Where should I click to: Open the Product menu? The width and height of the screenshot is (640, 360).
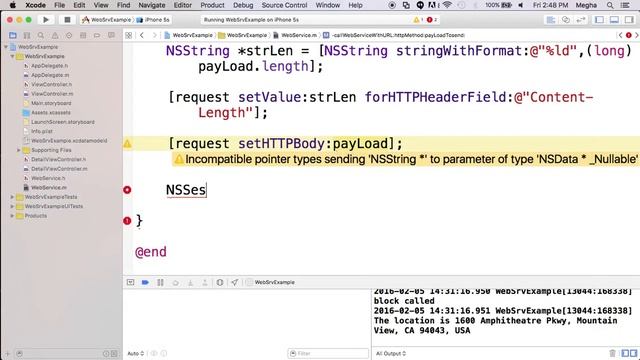click(x=212, y=5)
